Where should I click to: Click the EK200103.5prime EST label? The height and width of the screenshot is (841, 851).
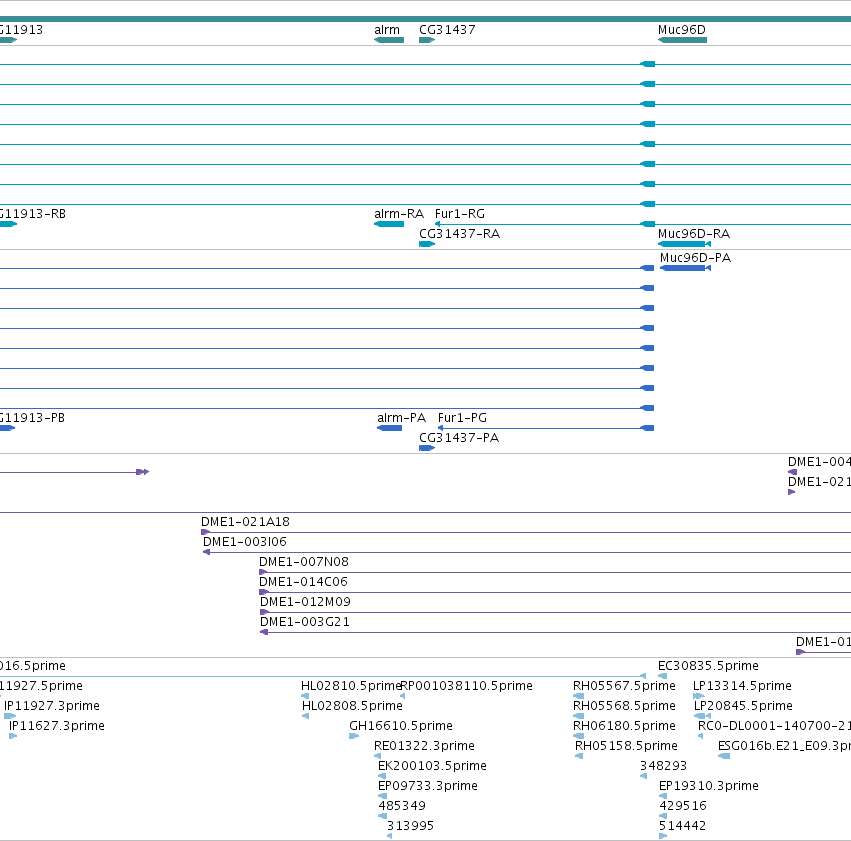432,767
